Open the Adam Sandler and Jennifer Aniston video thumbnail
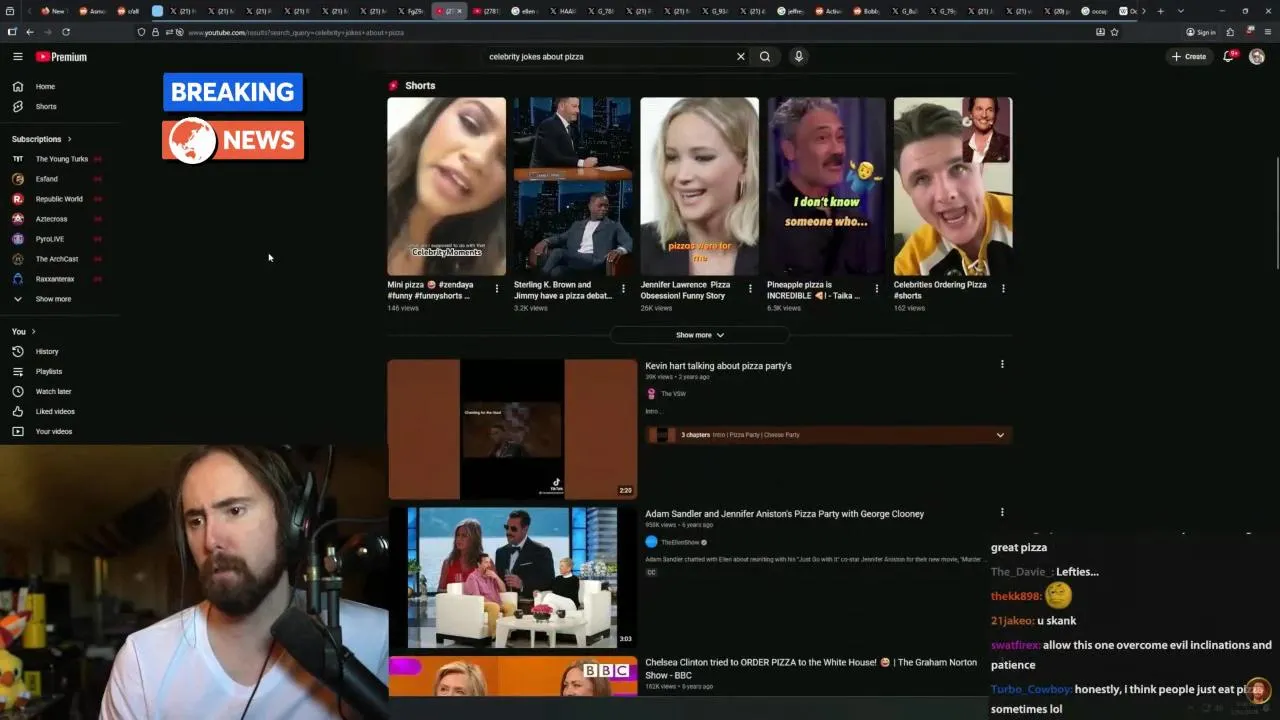Image resolution: width=1280 pixels, height=720 pixels. 512,577
